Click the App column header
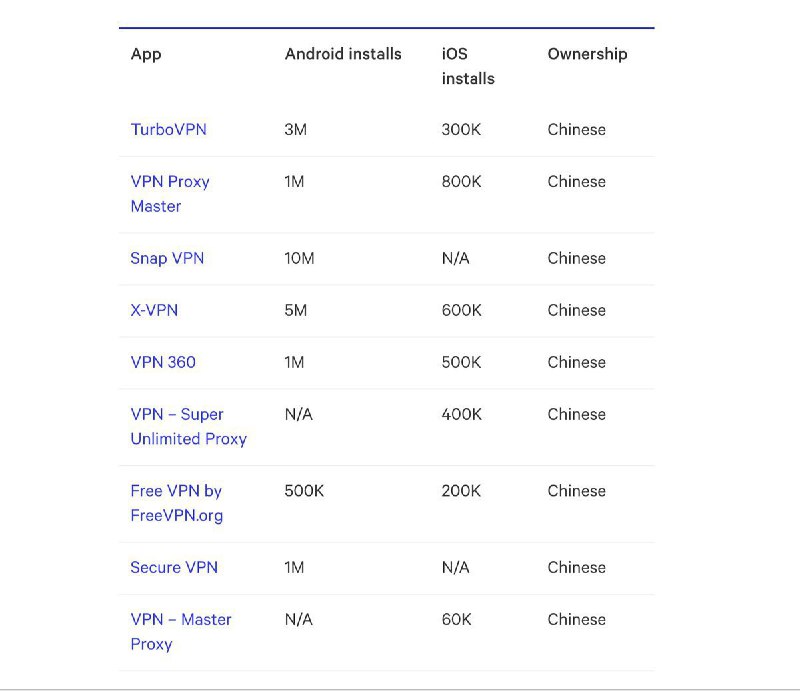 [146, 54]
